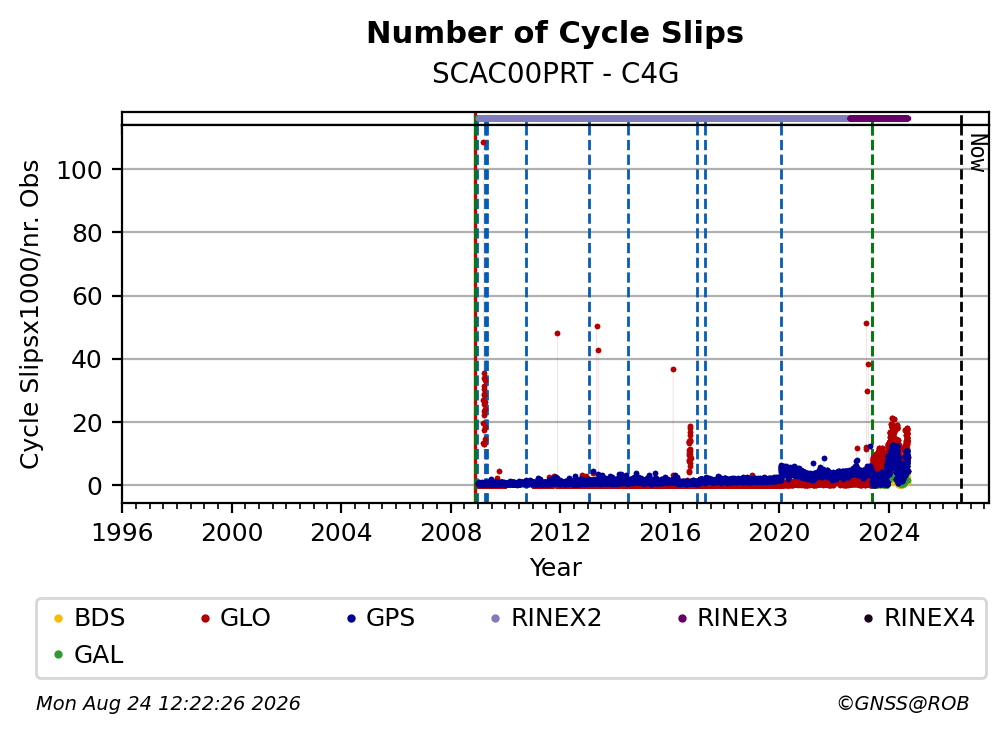Click the purple RINEX3 availability bar

(x=879, y=118)
